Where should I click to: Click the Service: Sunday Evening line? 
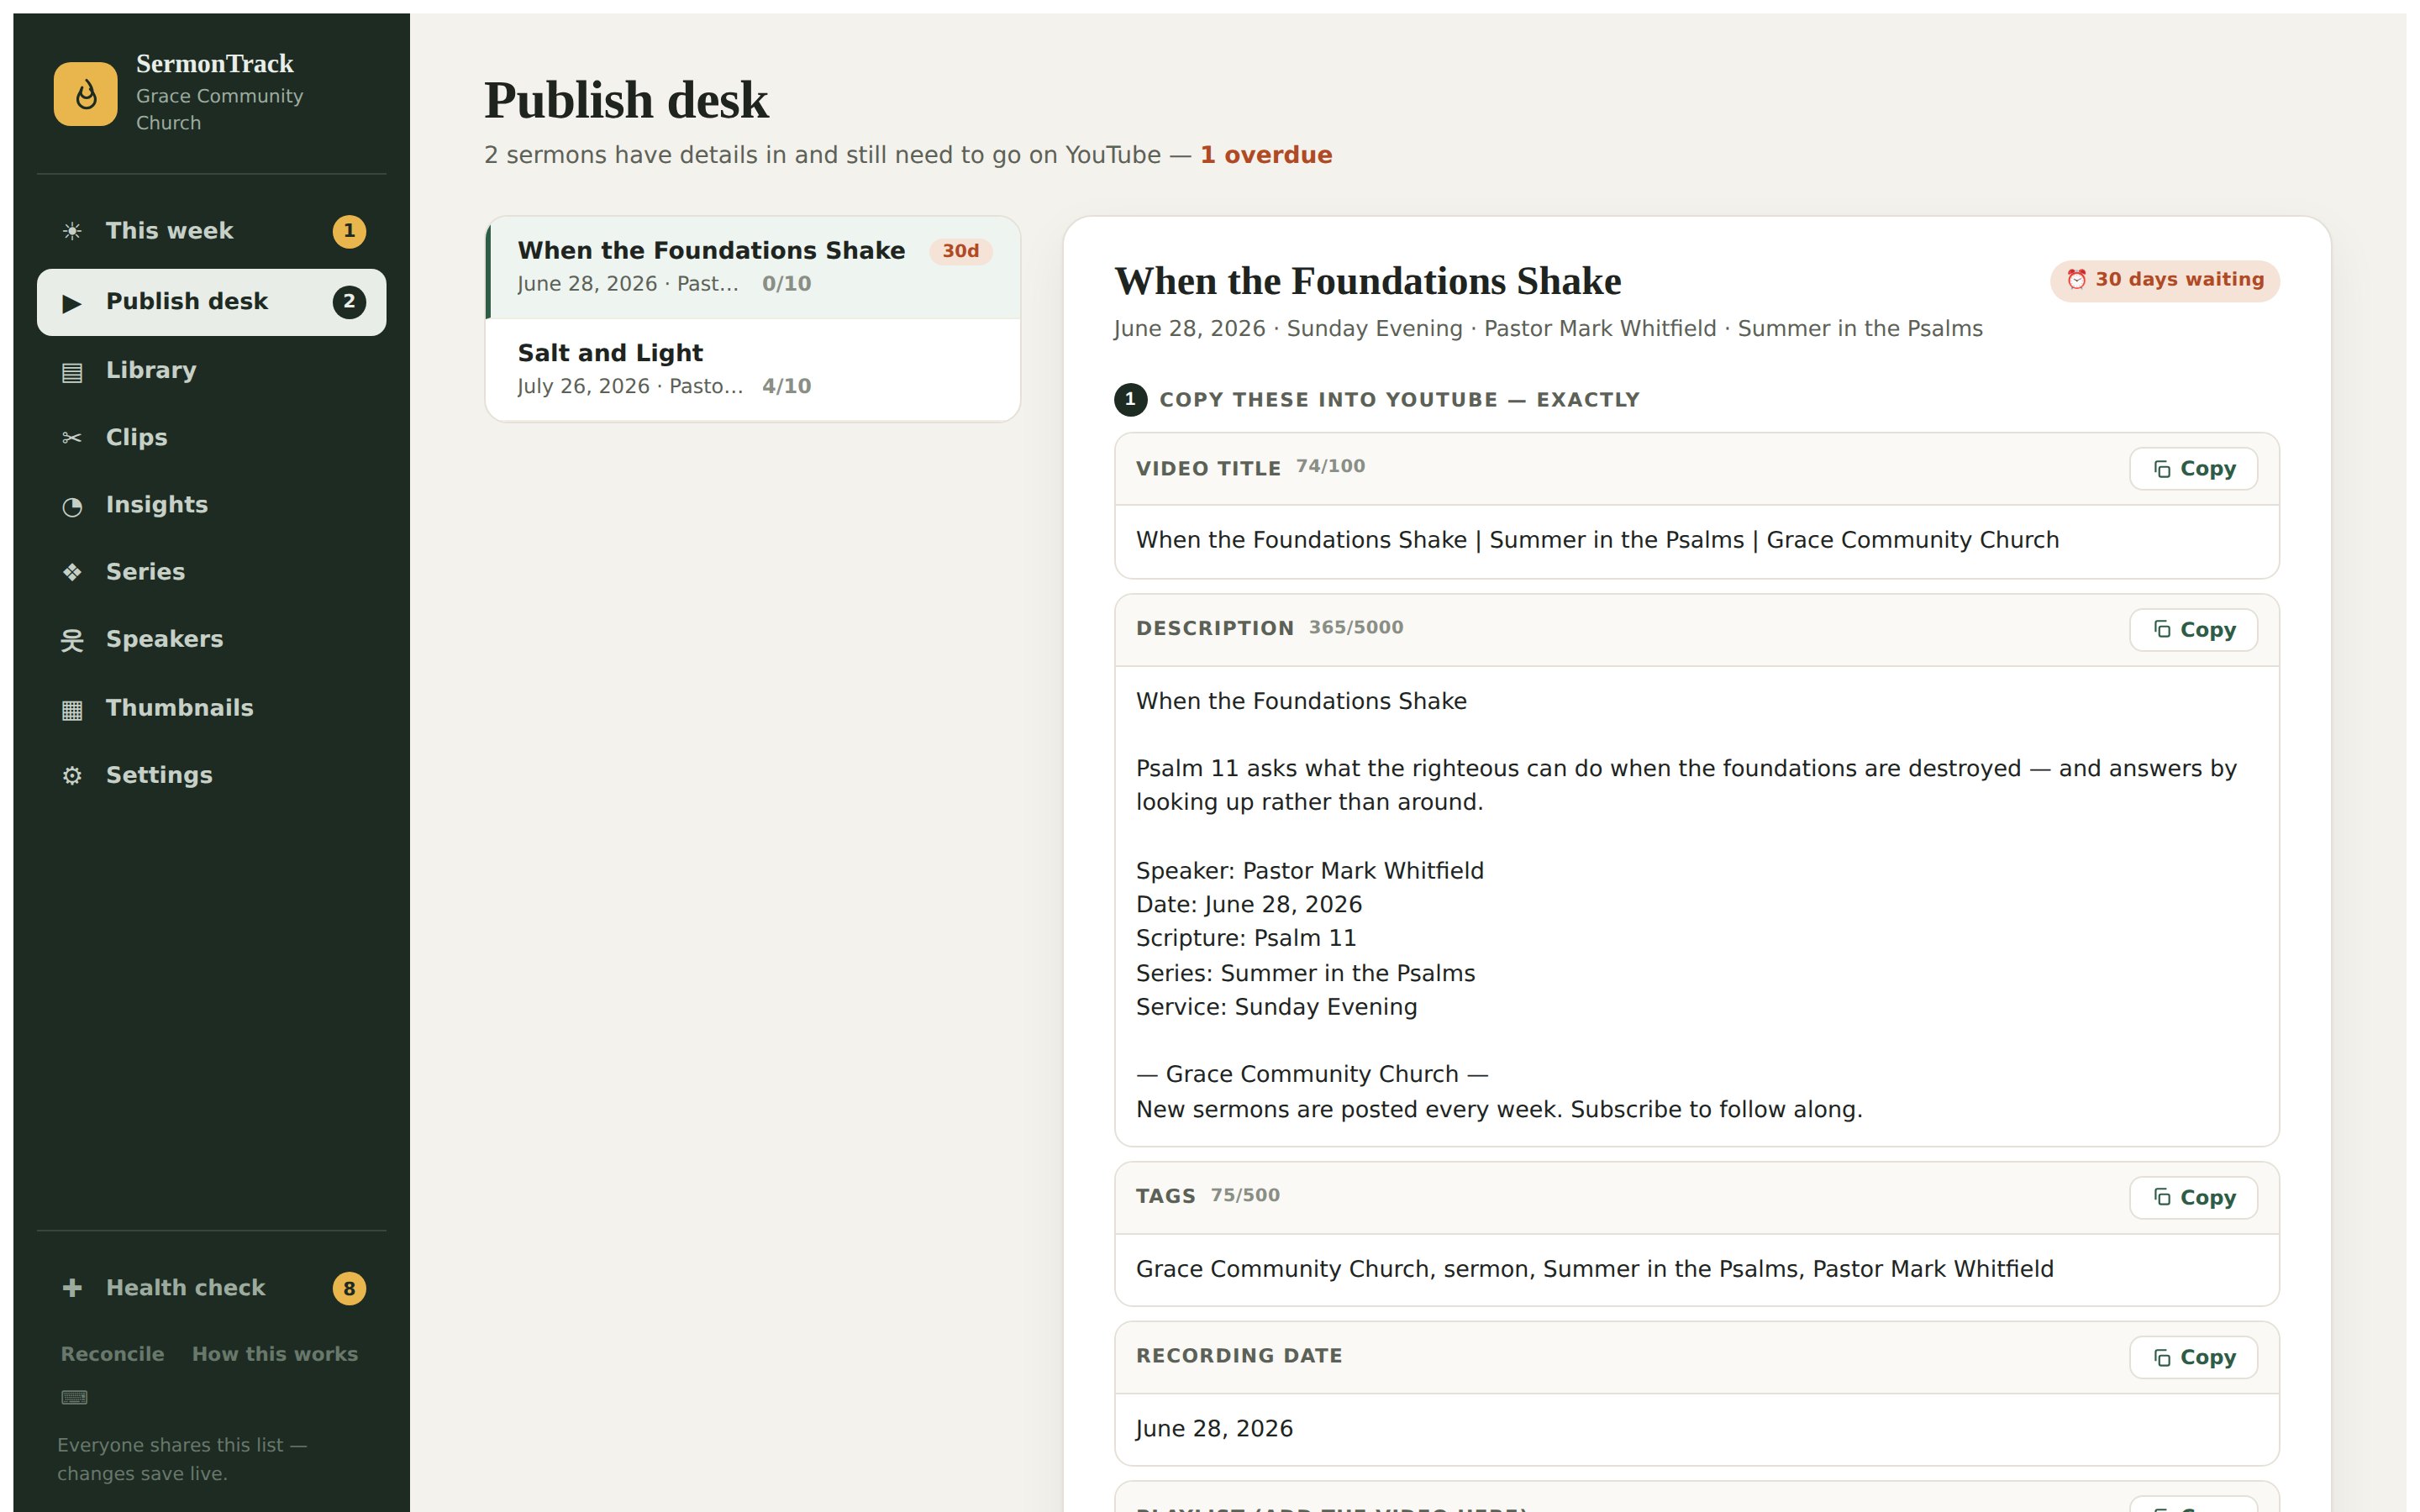click(1276, 1007)
